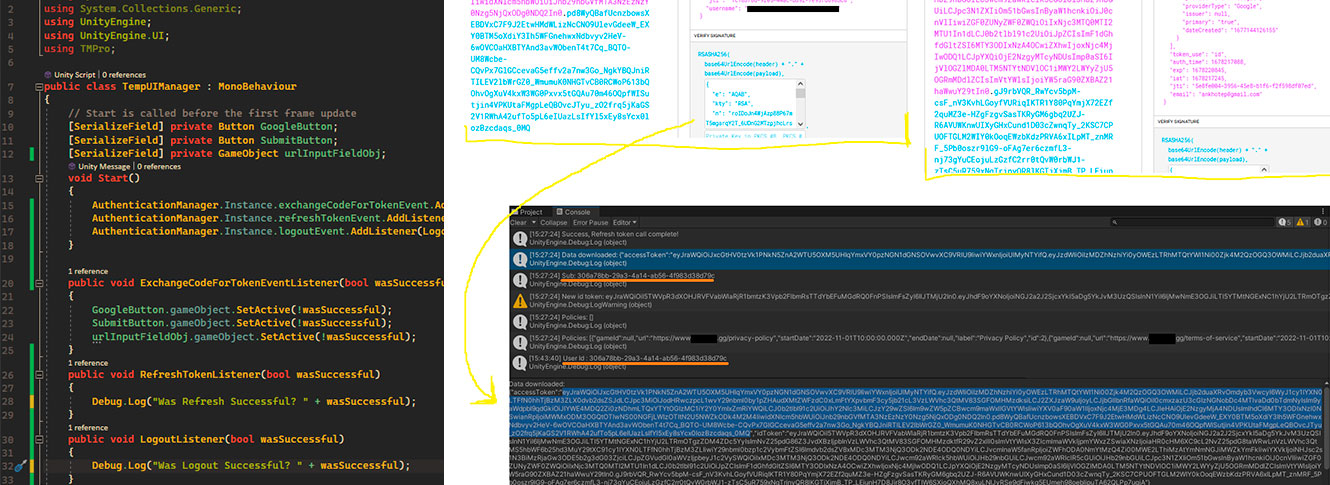Click info icon of the 'User Id' log
The height and width of the screenshot is (485, 1330).
(x=518, y=363)
